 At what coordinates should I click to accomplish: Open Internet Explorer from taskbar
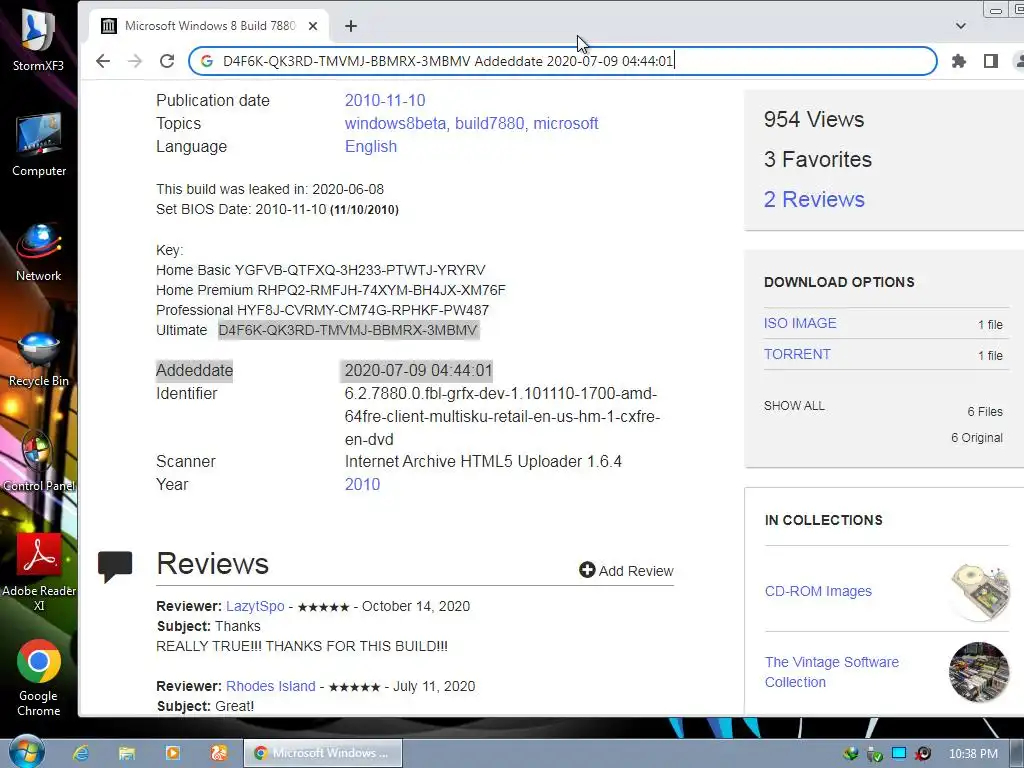[81, 753]
